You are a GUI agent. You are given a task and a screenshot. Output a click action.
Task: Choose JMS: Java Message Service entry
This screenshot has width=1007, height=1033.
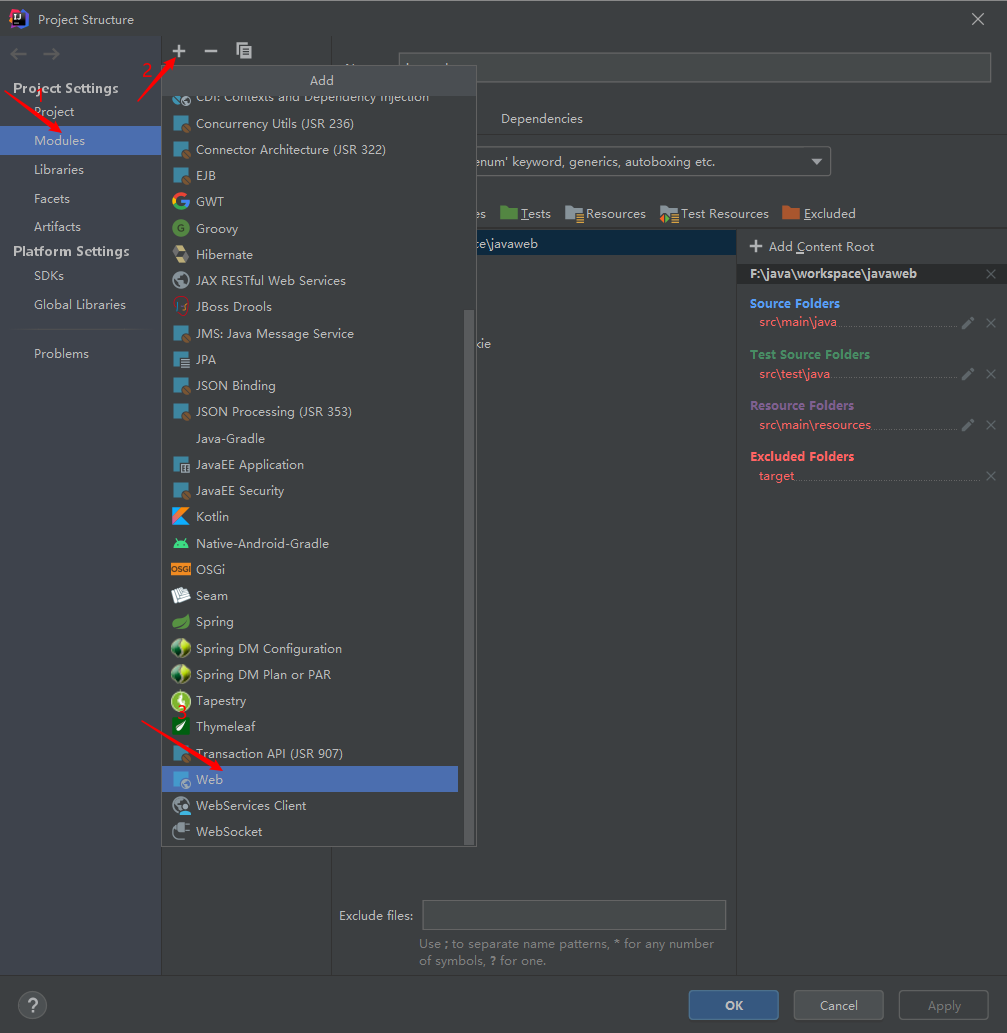[x=310, y=333]
